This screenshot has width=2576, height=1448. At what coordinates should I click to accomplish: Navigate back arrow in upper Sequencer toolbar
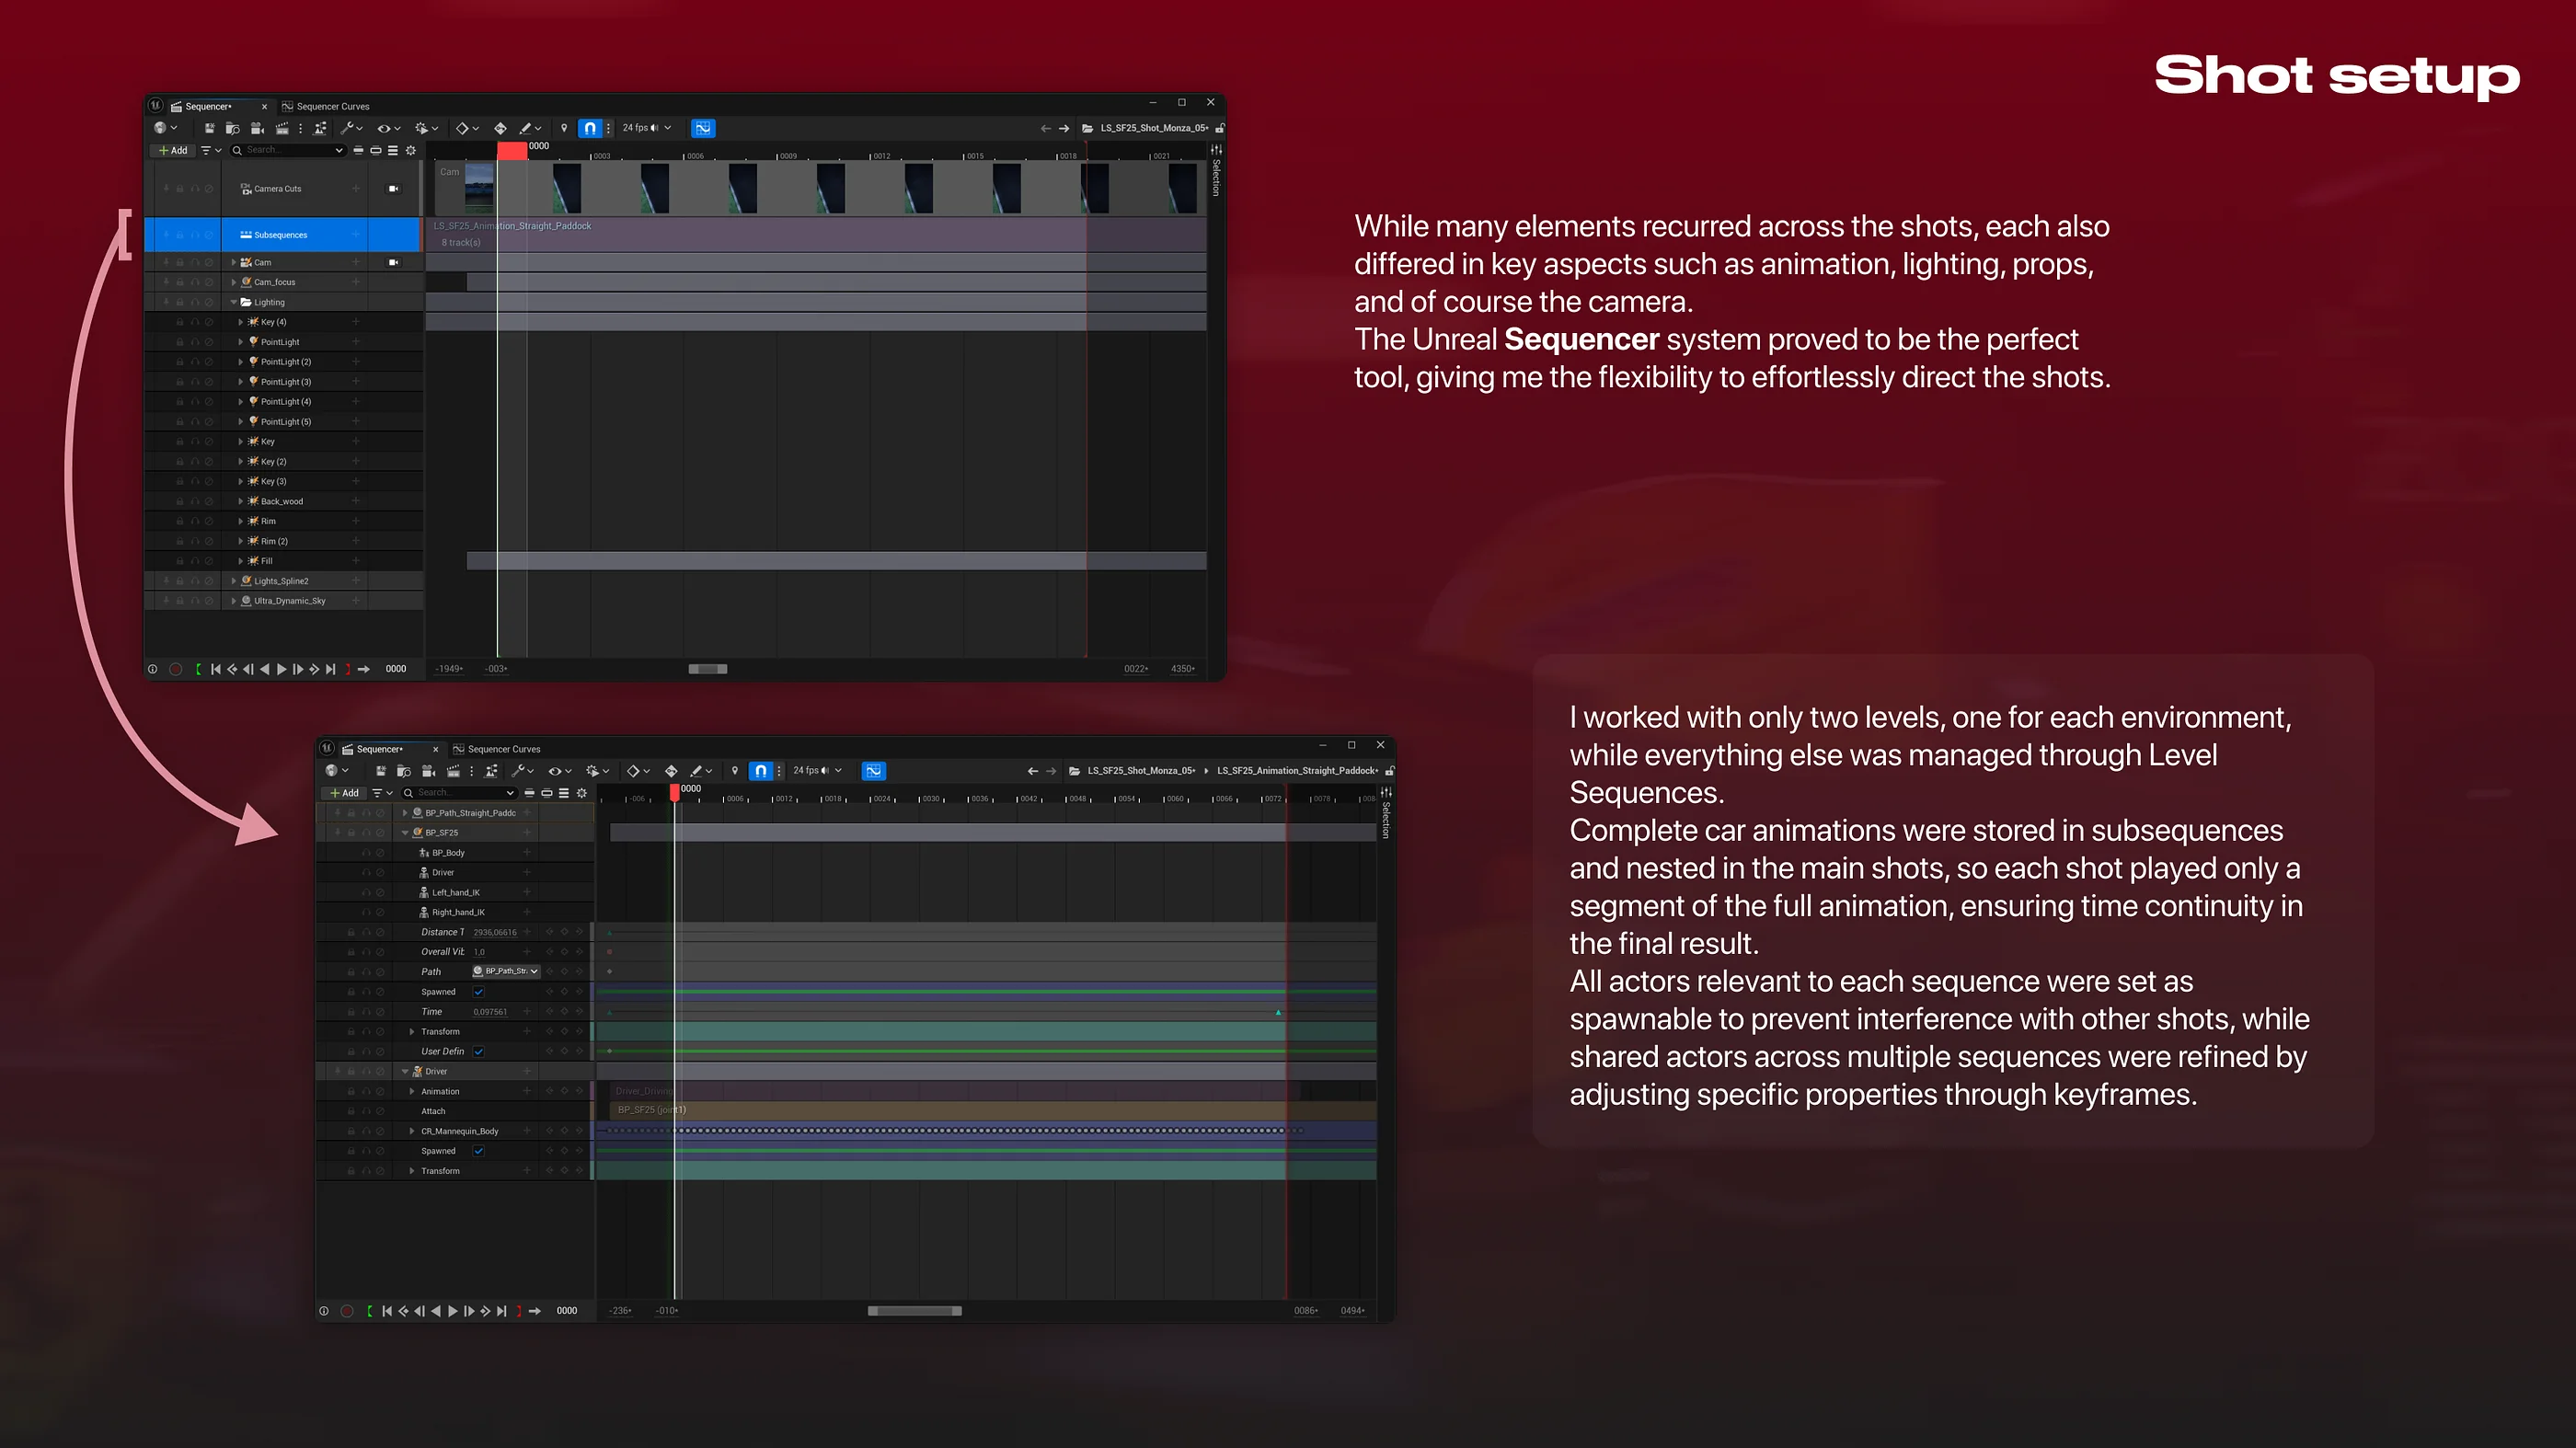pyautogui.click(x=1045, y=128)
